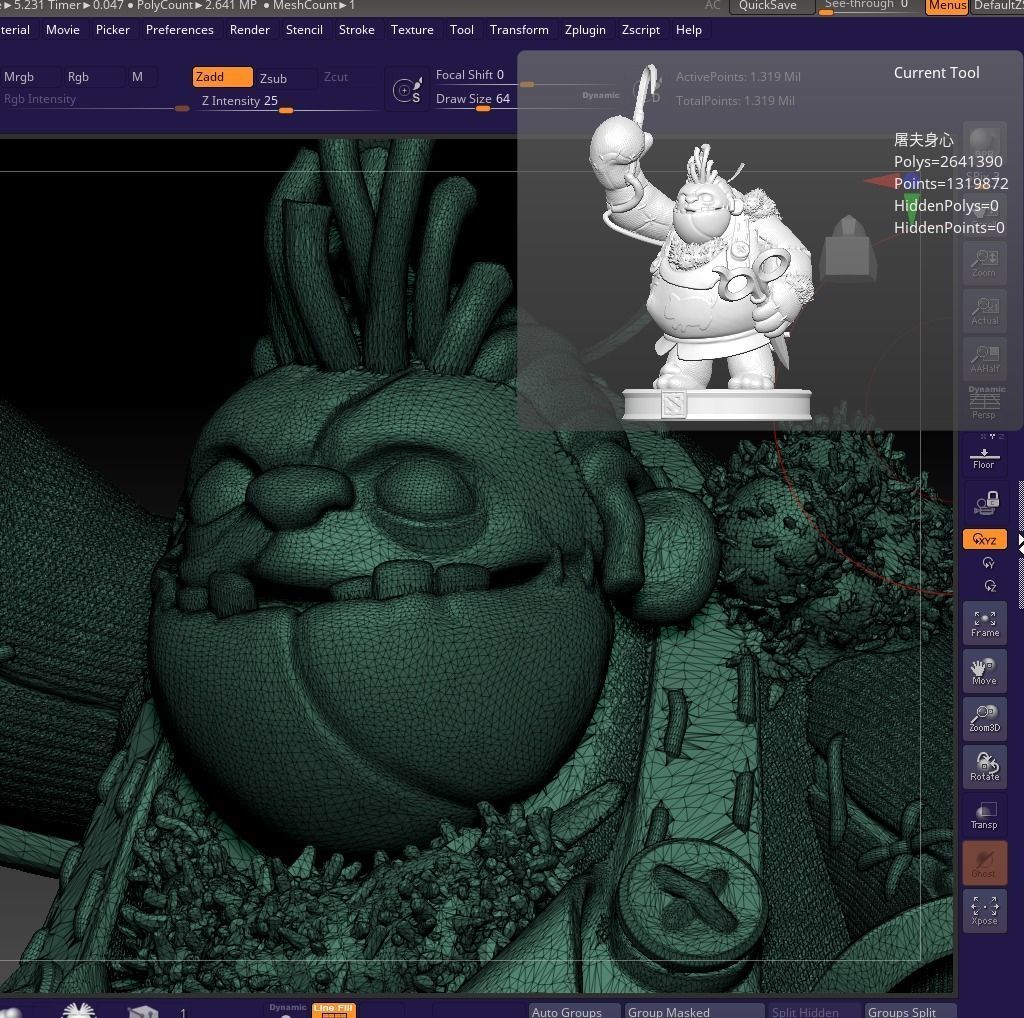Open the Tool menu
This screenshot has width=1024, height=1018.
click(x=461, y=30)
